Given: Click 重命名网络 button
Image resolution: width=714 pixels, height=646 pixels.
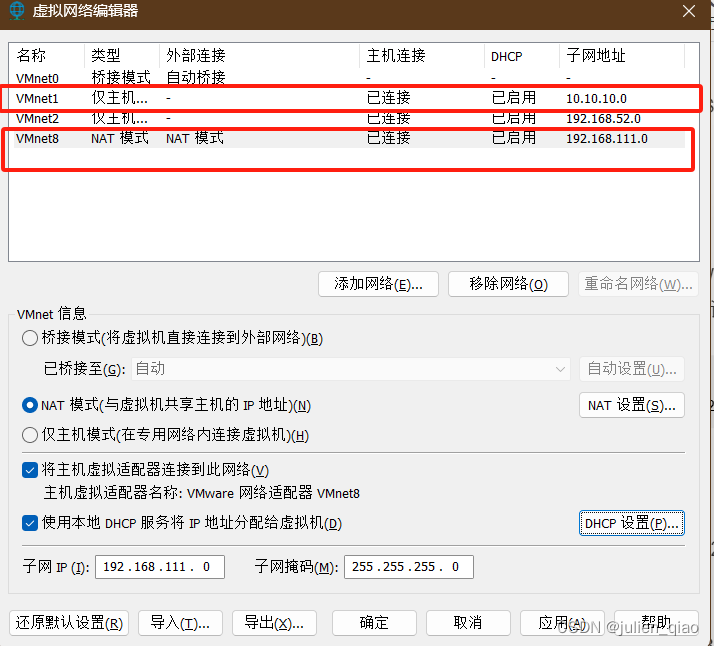Looking at the screenshot, I should coord(638,284).
